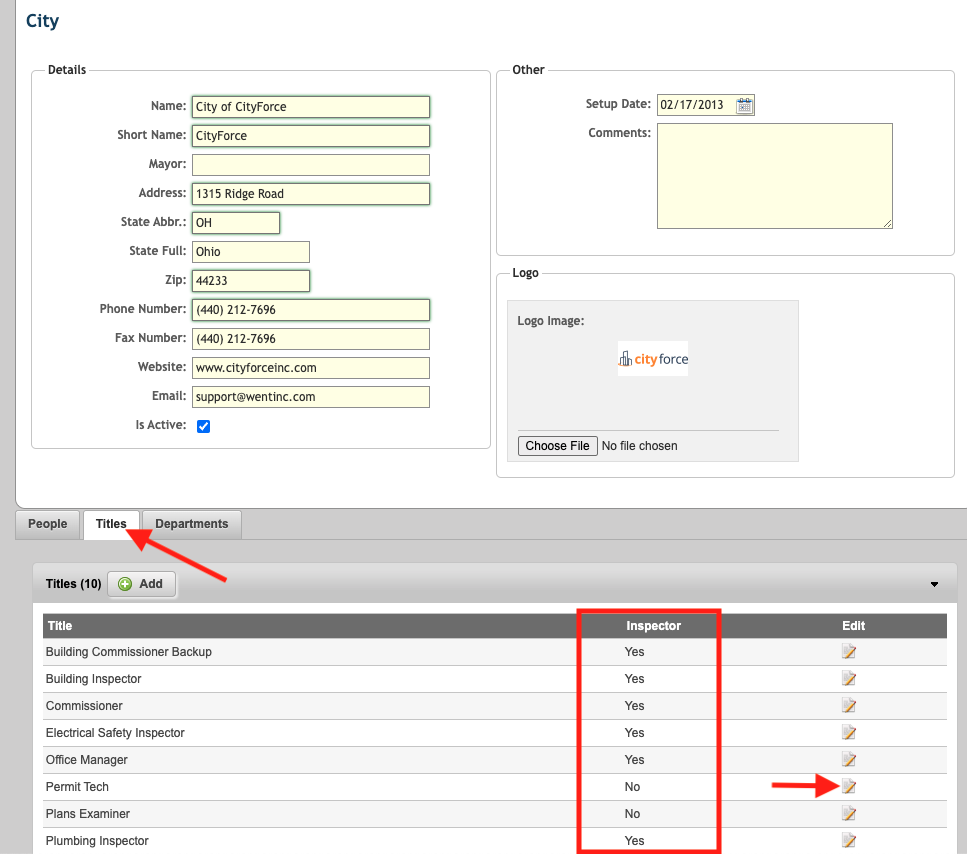This screenshot has width=967, height=854.
Task: Sort by the Title column header
Action: tap(60, 626)
